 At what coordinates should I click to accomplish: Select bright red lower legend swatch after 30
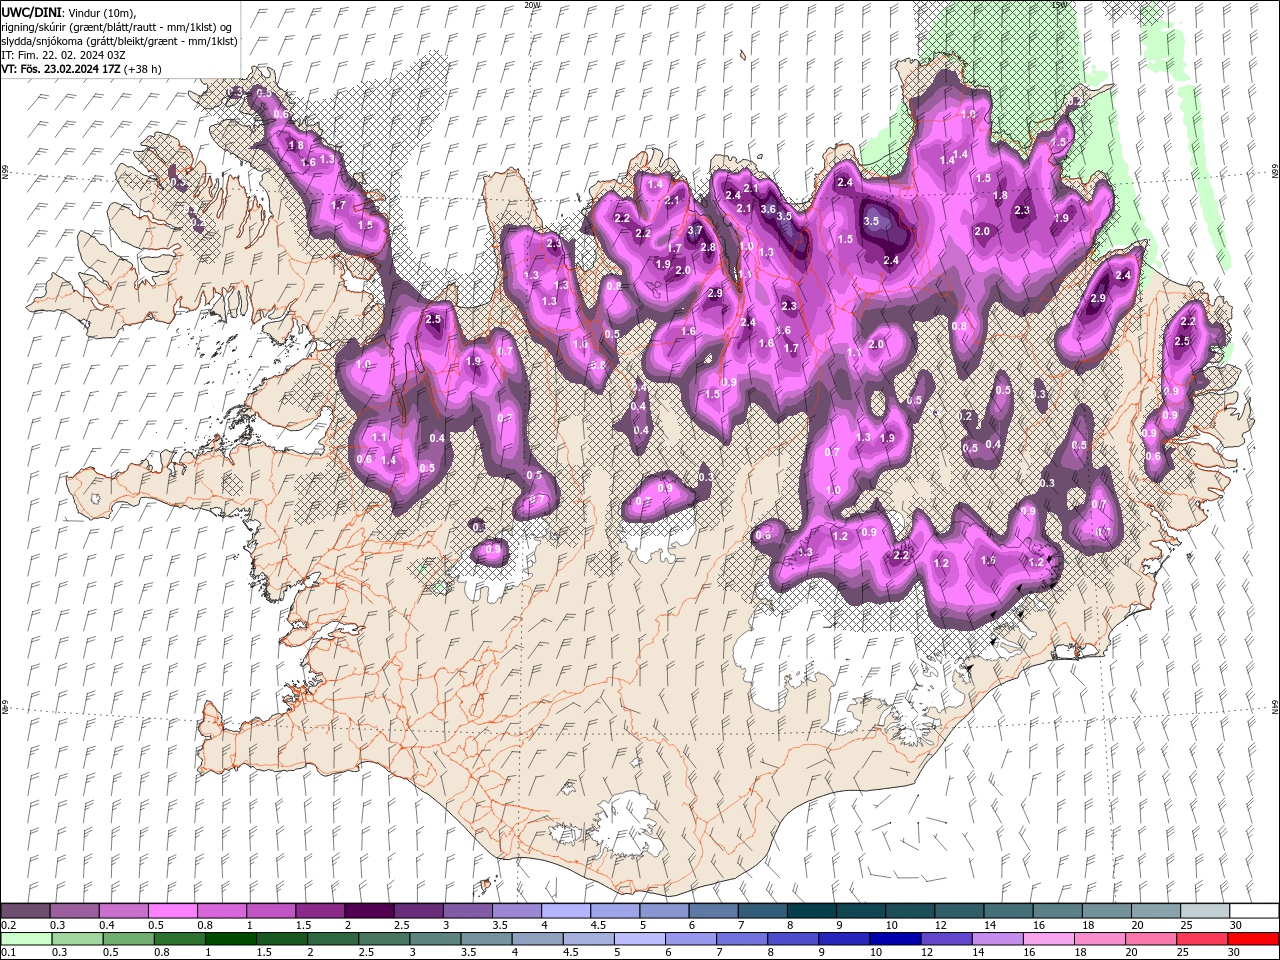coord(1253,938)
